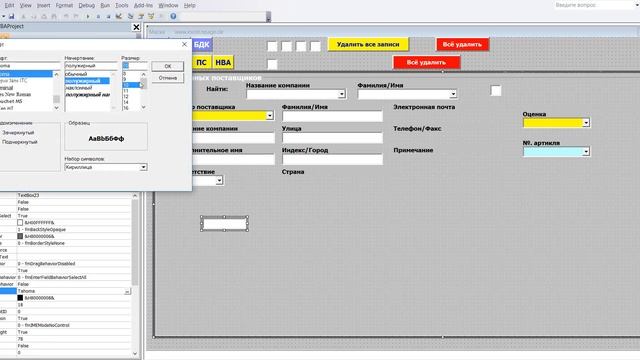Open the Toolbox toolbar icon
Image resolution: width=640 pixels, height=360 pixels.
tap(162, 16)
